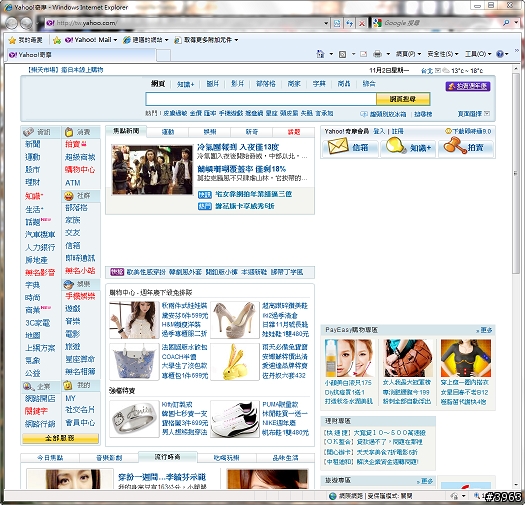Print the page using the printer icon

(377, 54)
